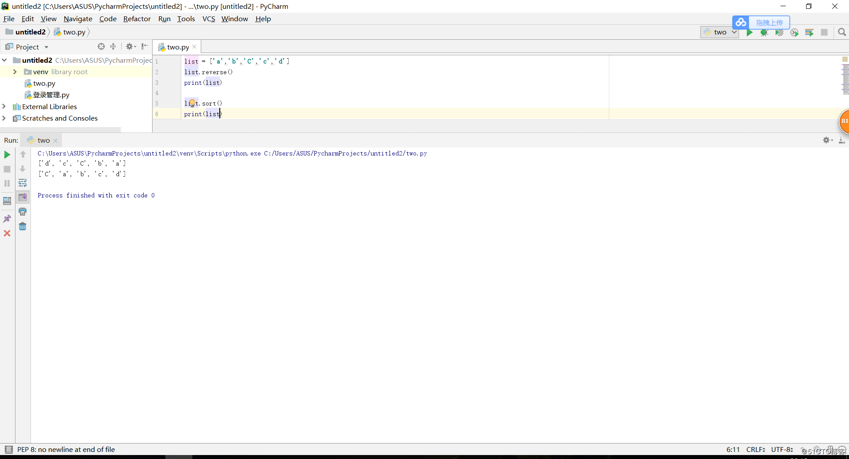Open the Refactor menu

point(136,19)
